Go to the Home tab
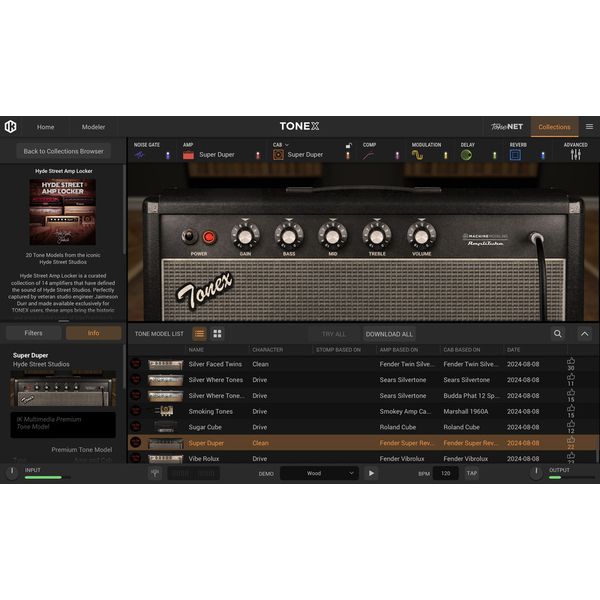600x600 pixels. point(46,127)
